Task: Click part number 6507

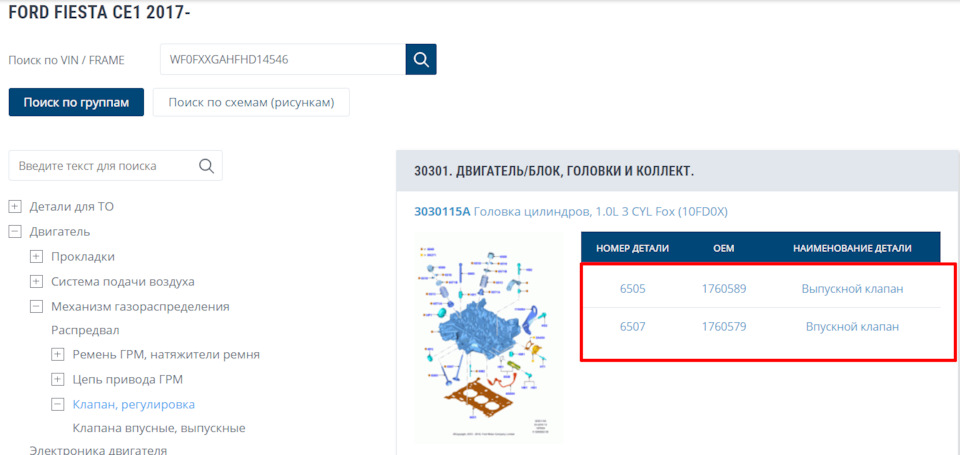Action: click(x=632, y=327)
